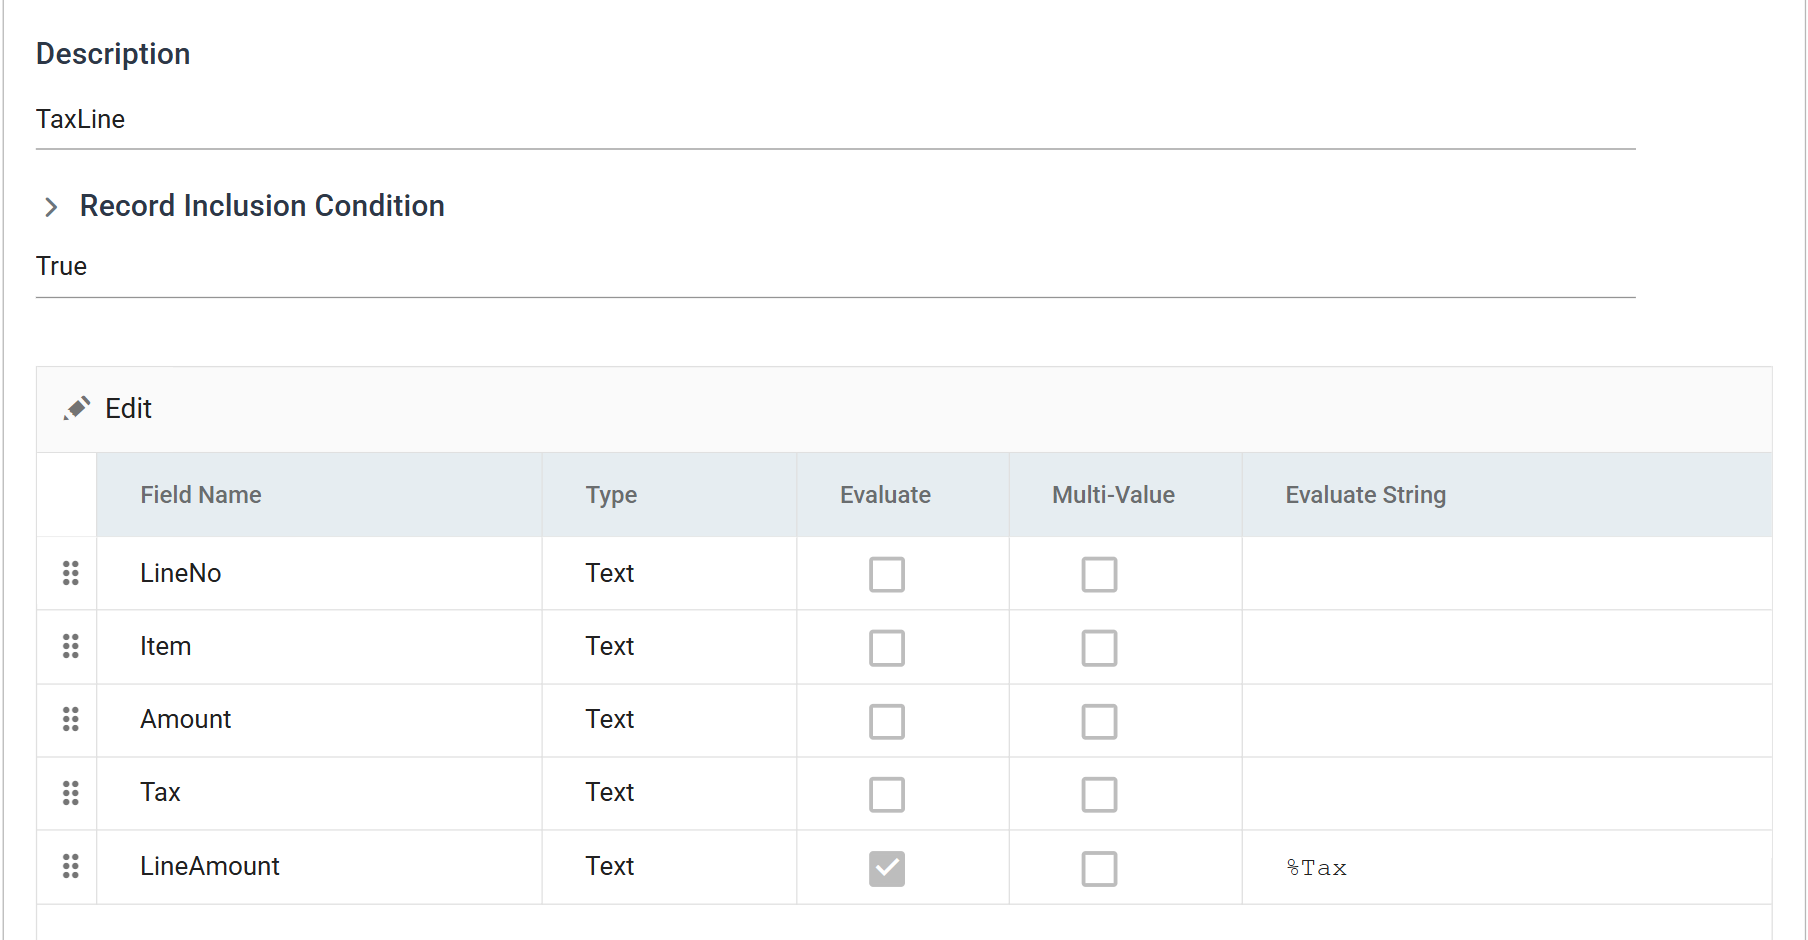Click the Evaluate String column header
The image size is (1808, 940).
point(1507,495)
